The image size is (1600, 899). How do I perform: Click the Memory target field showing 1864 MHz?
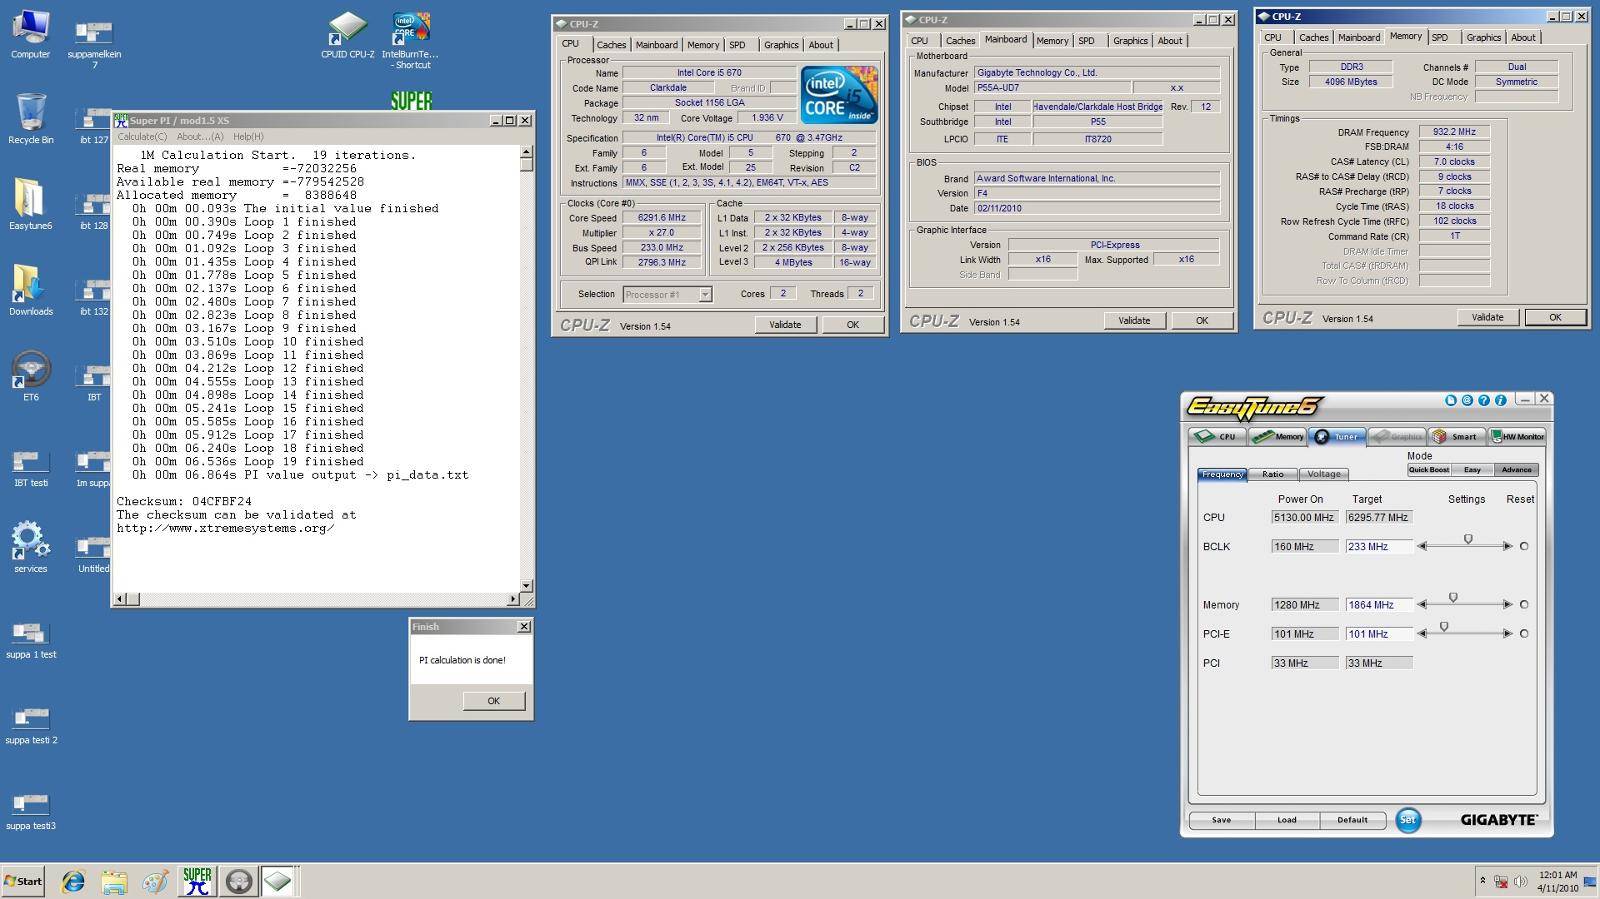coord(1379,604)
